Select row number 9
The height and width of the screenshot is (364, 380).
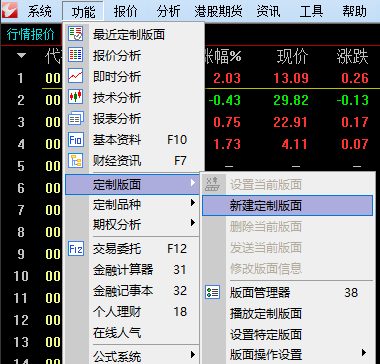pyautogui.click(x=21, y=254)
